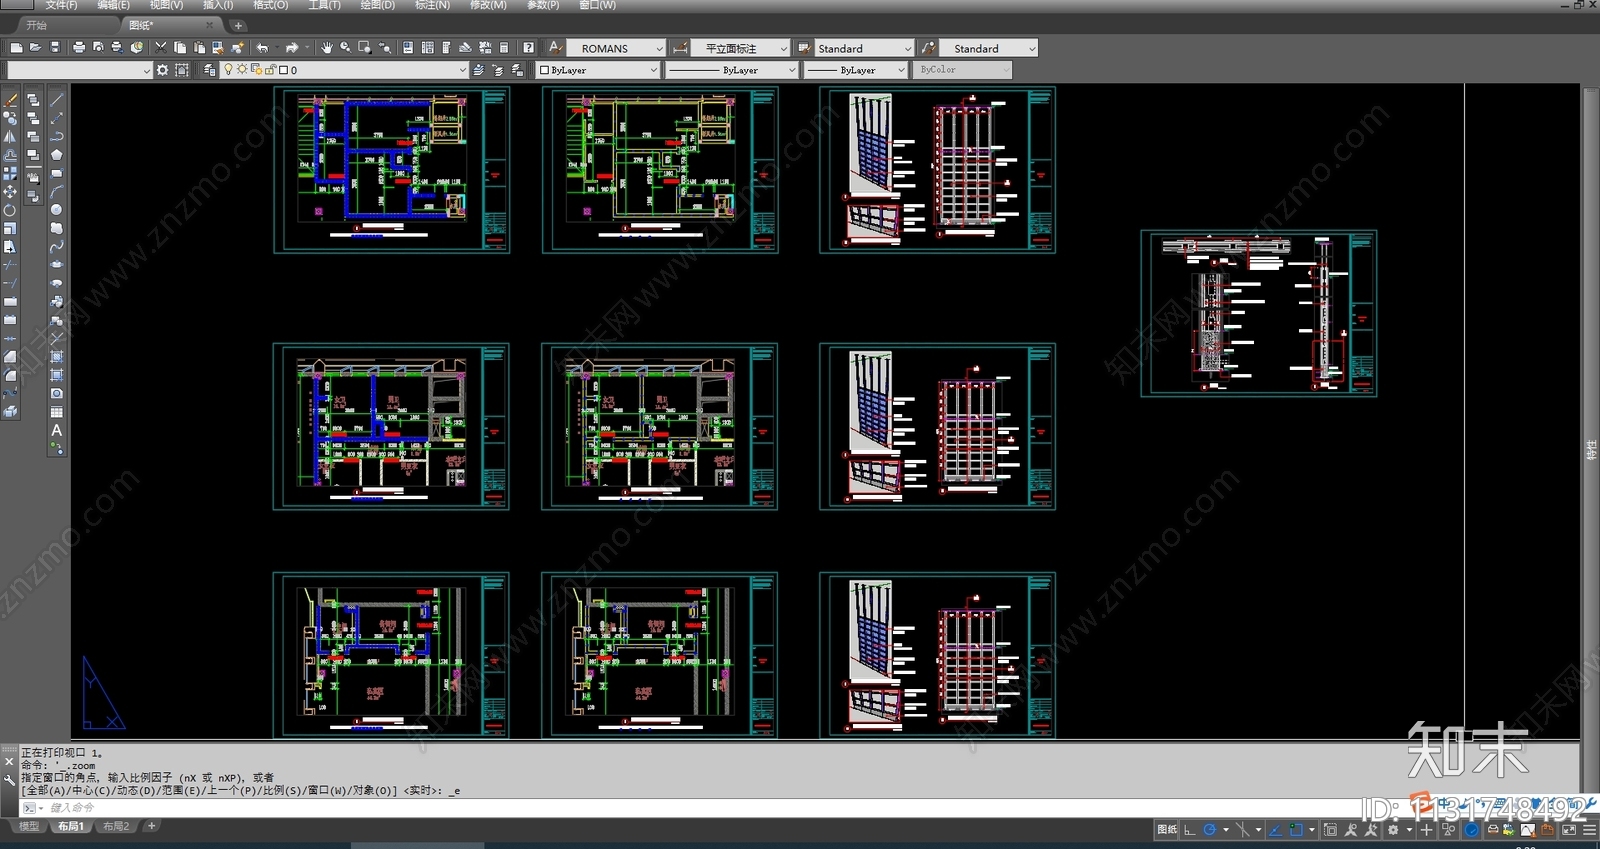Open the ByLayer lineweight dropdown
Screen dimensions: 1600x849
pos(856,70)
